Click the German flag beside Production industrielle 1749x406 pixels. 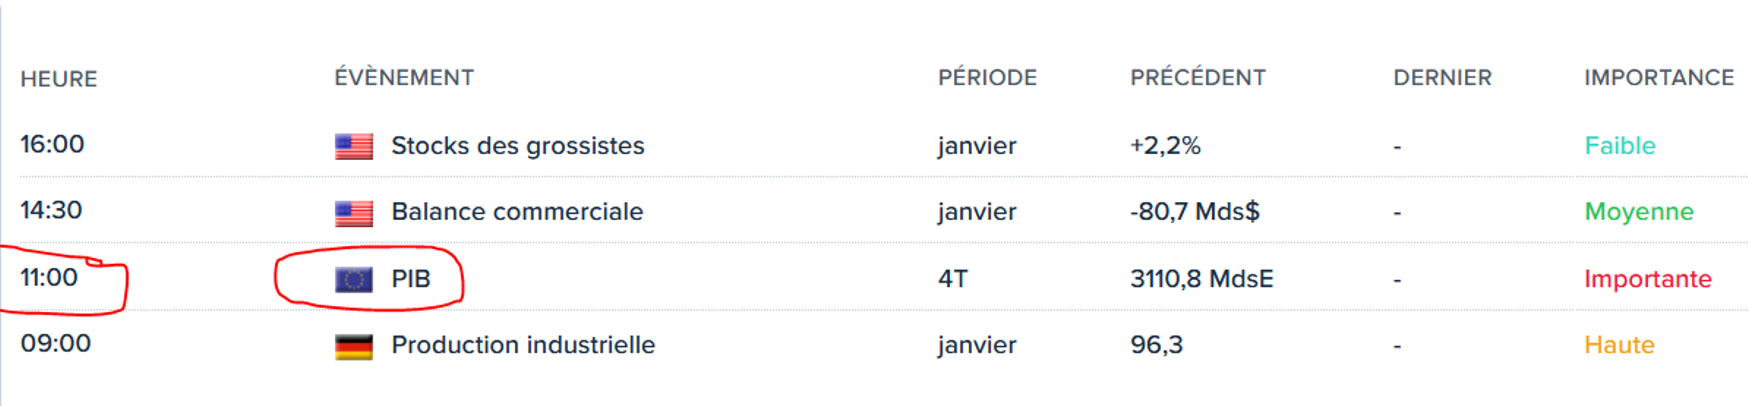tap(353, 346)
